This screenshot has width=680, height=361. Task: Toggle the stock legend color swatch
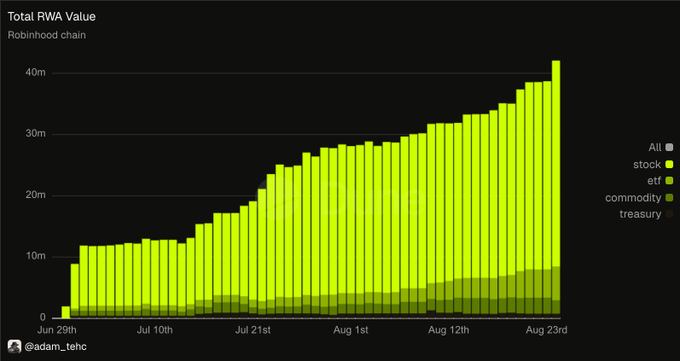[x=669, y=164]
